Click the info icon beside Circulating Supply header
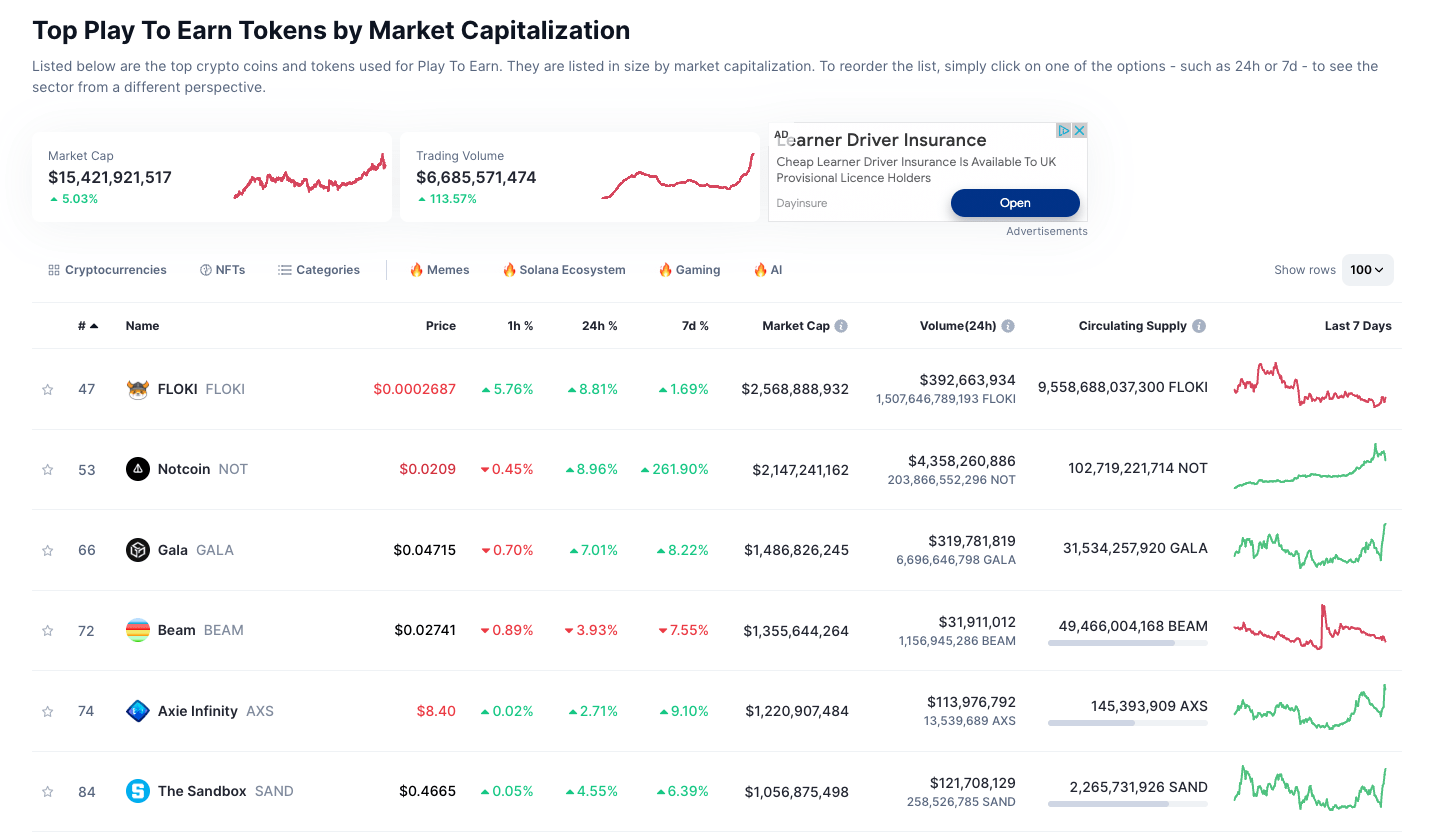Viewport: 1429px width, 833px height. pyautogui.click(x=1199, y=325)
